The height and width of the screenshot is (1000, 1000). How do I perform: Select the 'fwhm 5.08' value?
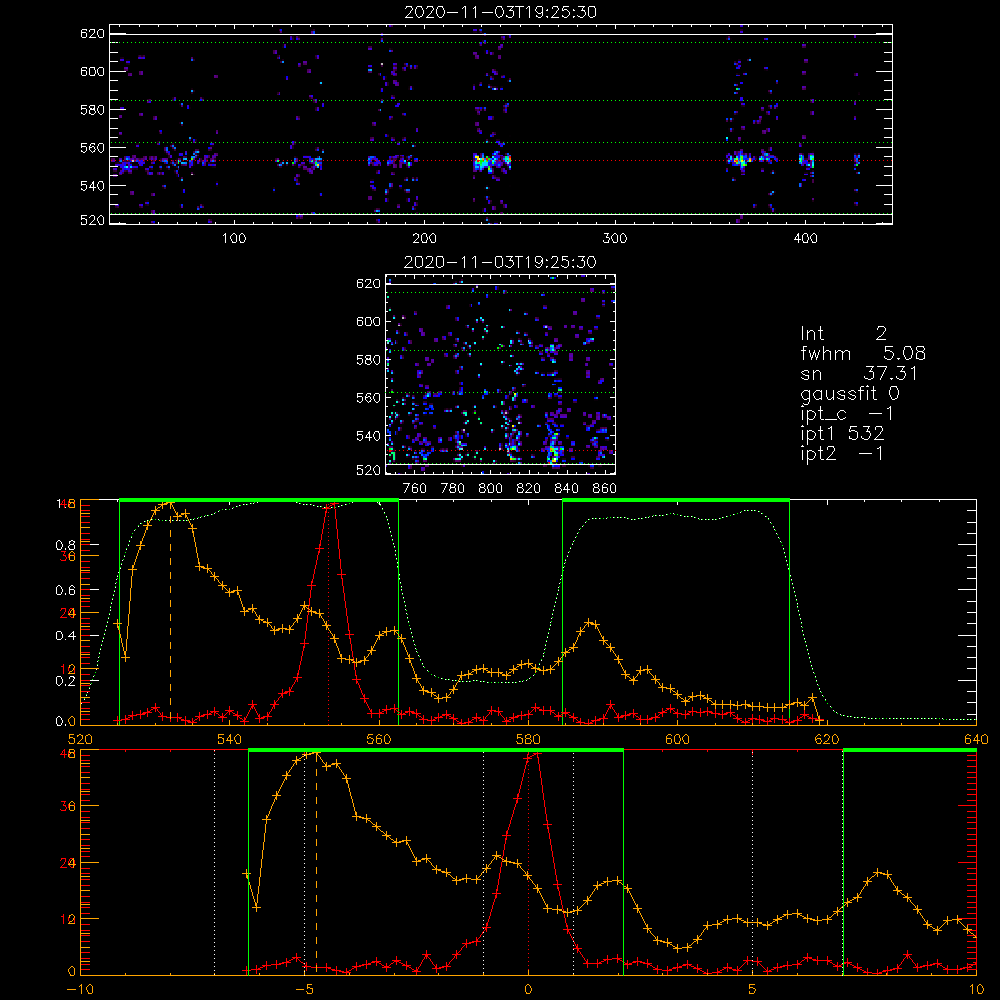(862, 353)
